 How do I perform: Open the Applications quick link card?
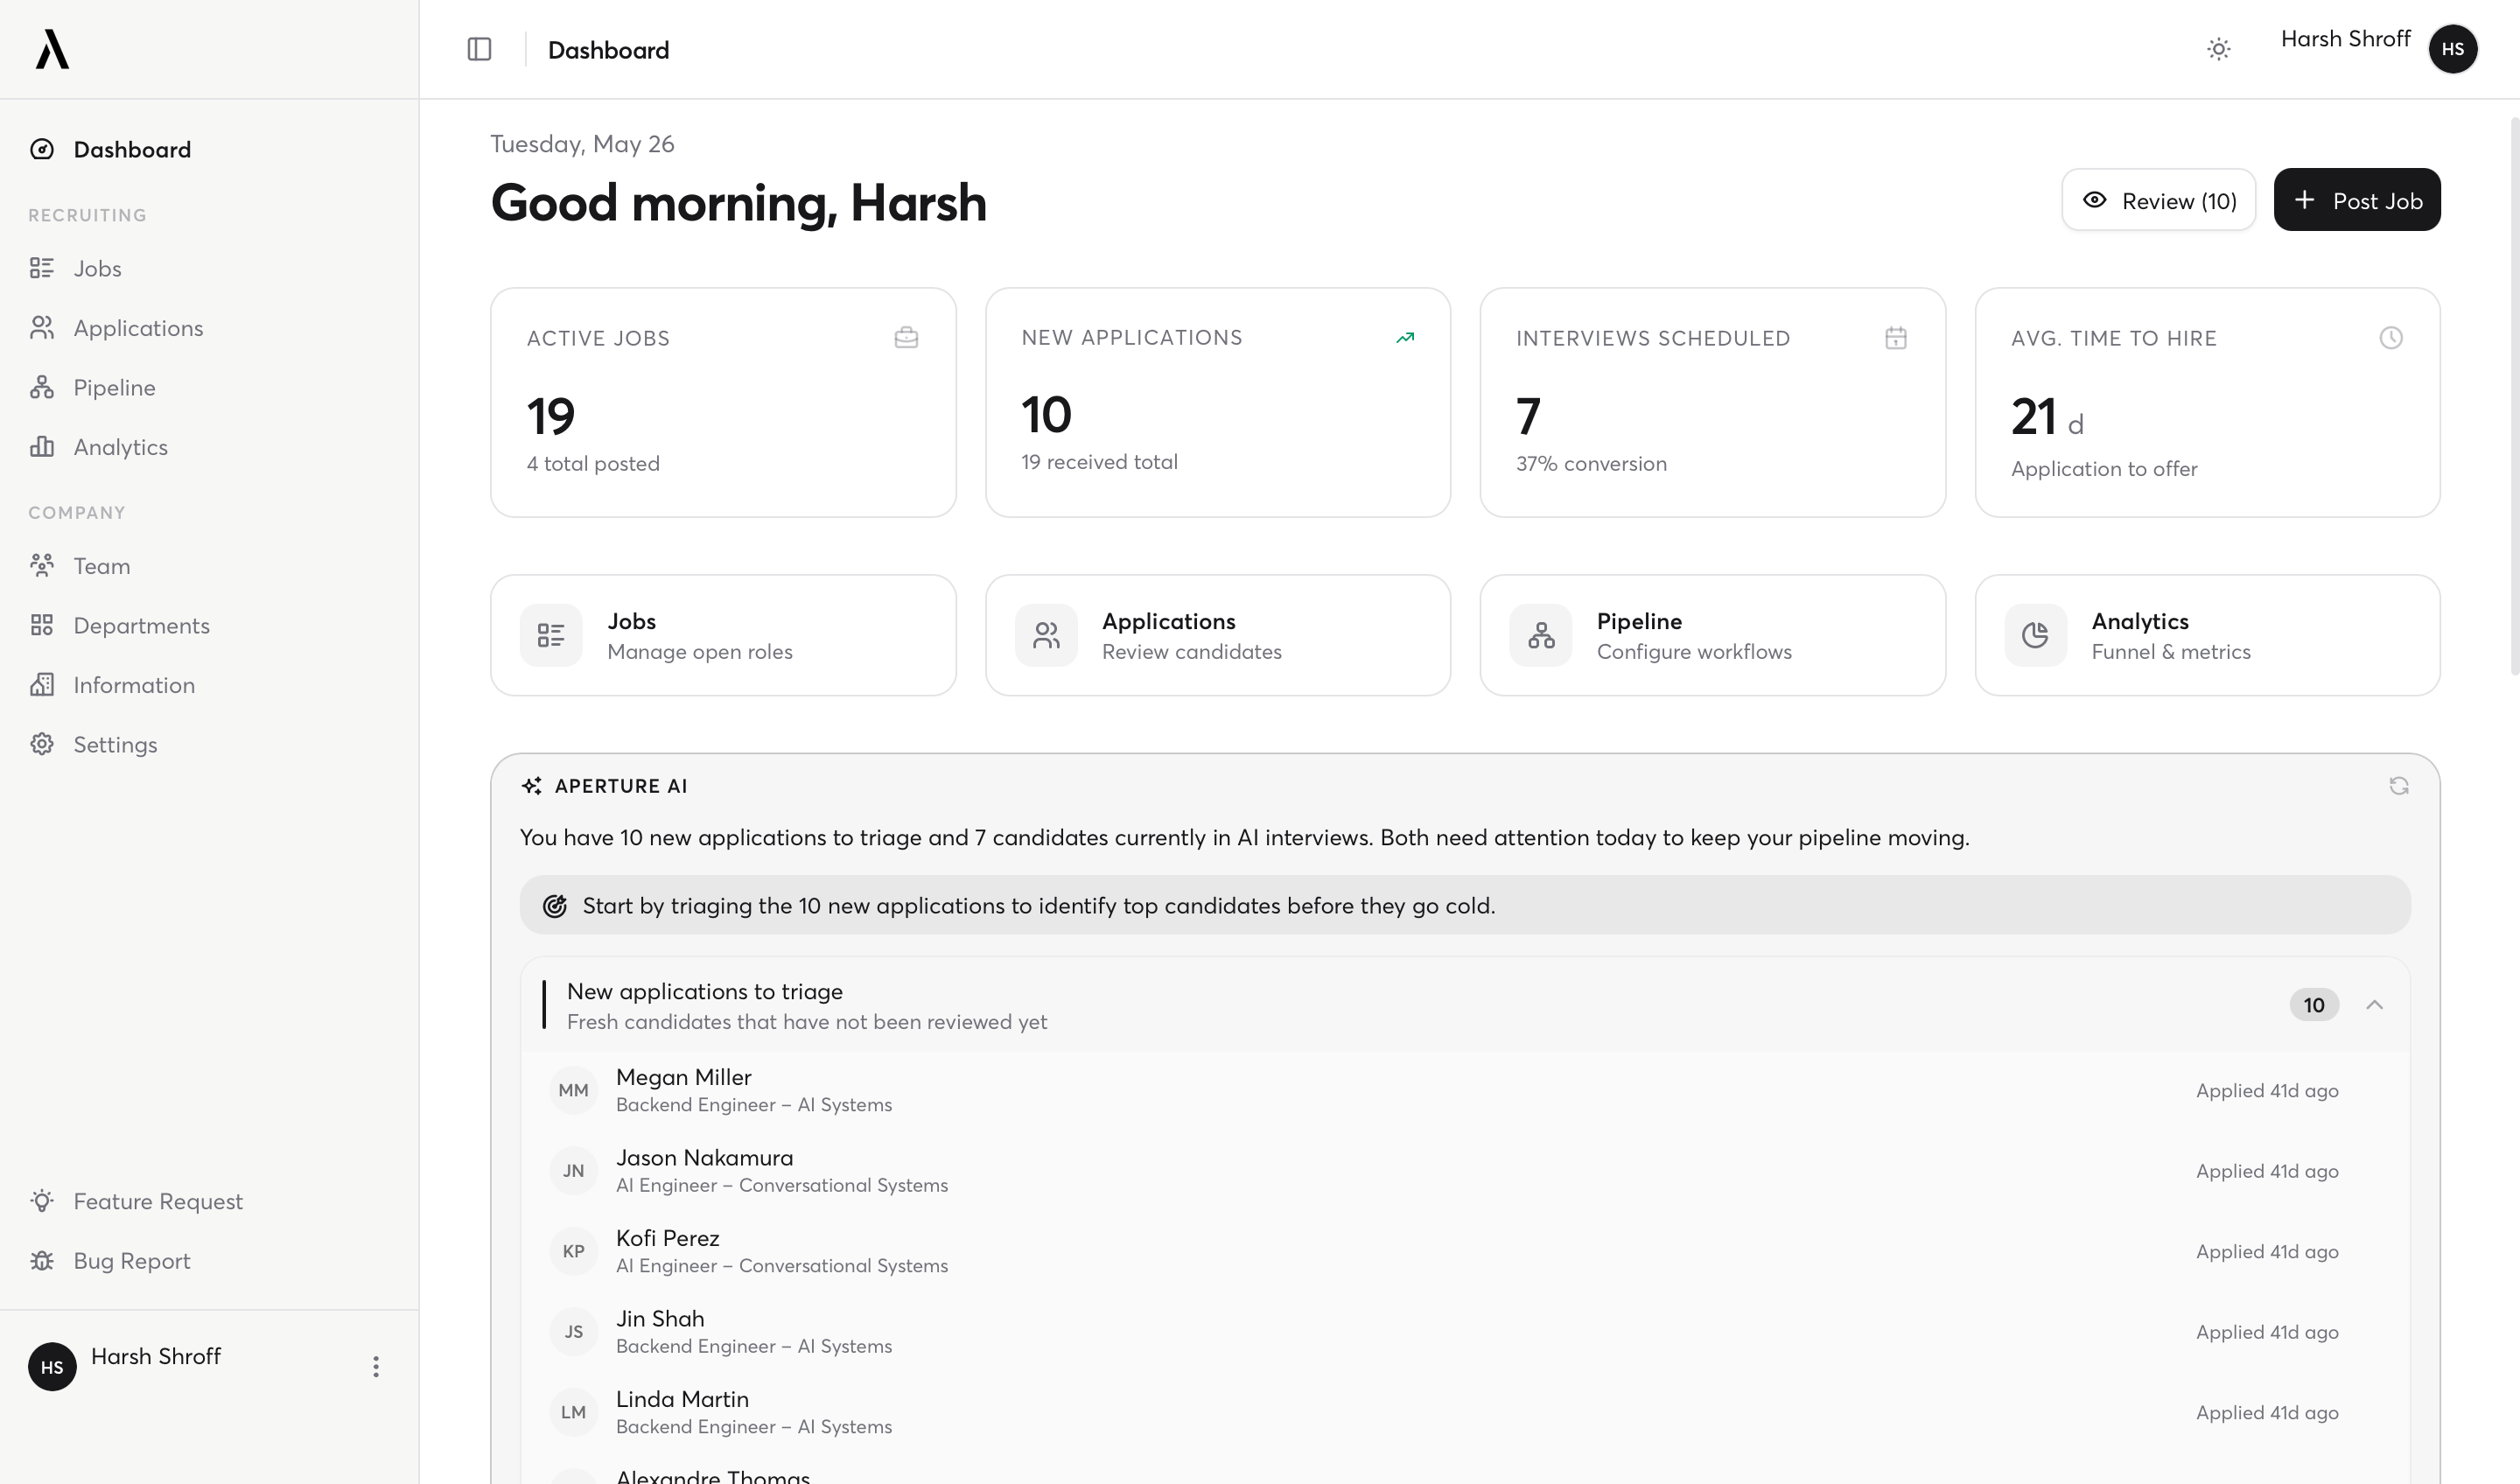click(1218, 635)
